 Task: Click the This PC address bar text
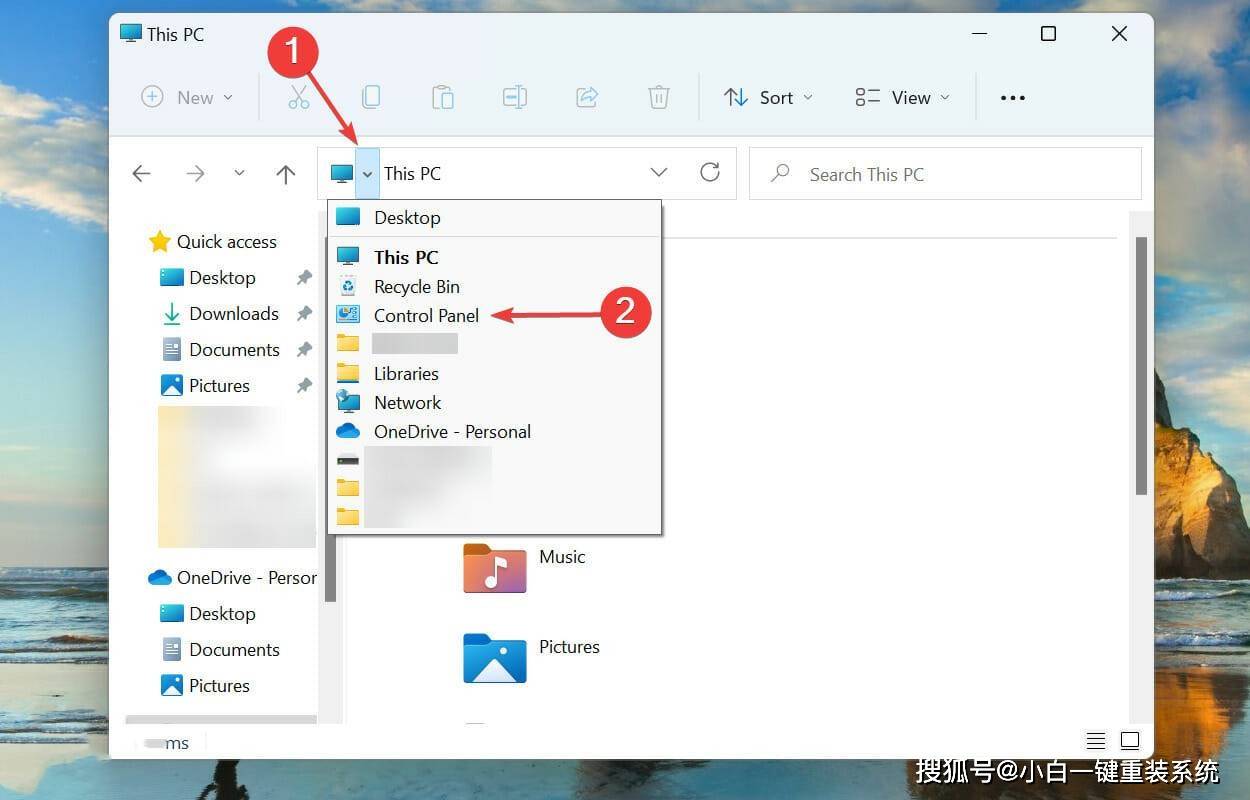pos(412,174)
